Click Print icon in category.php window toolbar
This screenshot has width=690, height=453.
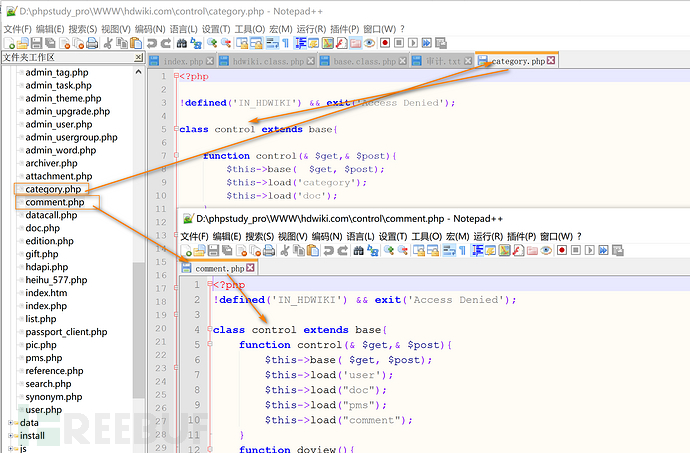[x=92, y=43]
